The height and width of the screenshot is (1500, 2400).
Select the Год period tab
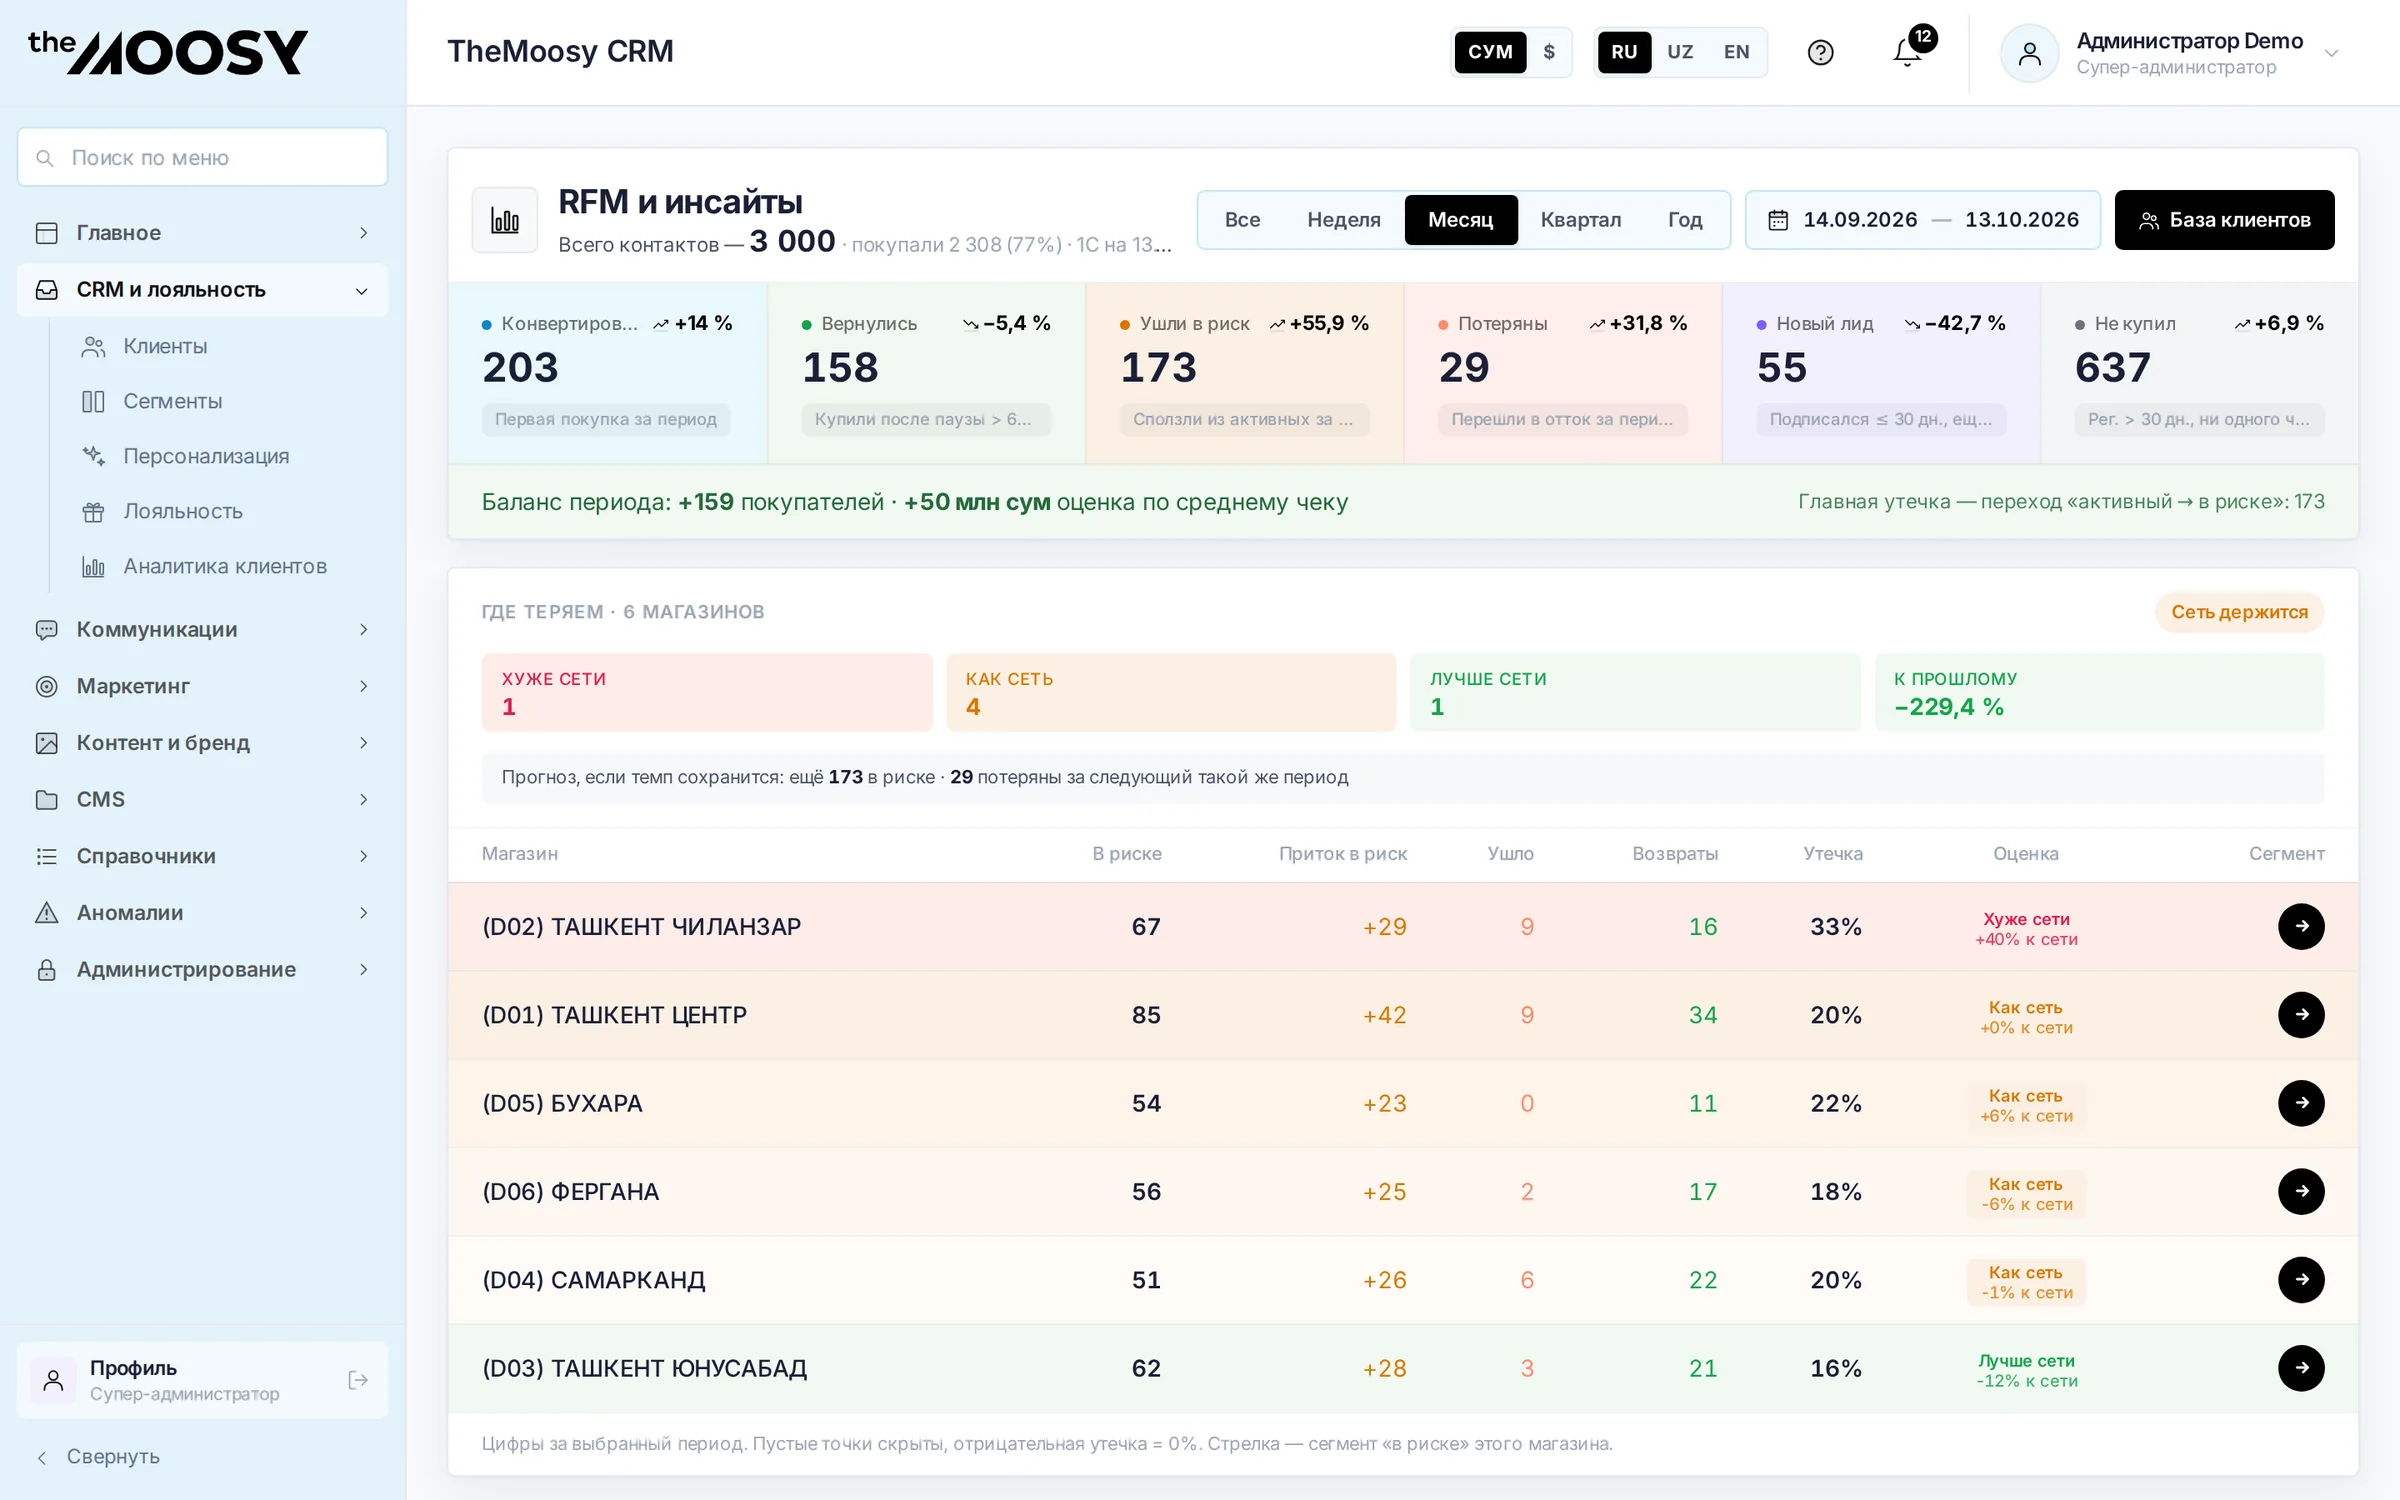click(1685, 220)
